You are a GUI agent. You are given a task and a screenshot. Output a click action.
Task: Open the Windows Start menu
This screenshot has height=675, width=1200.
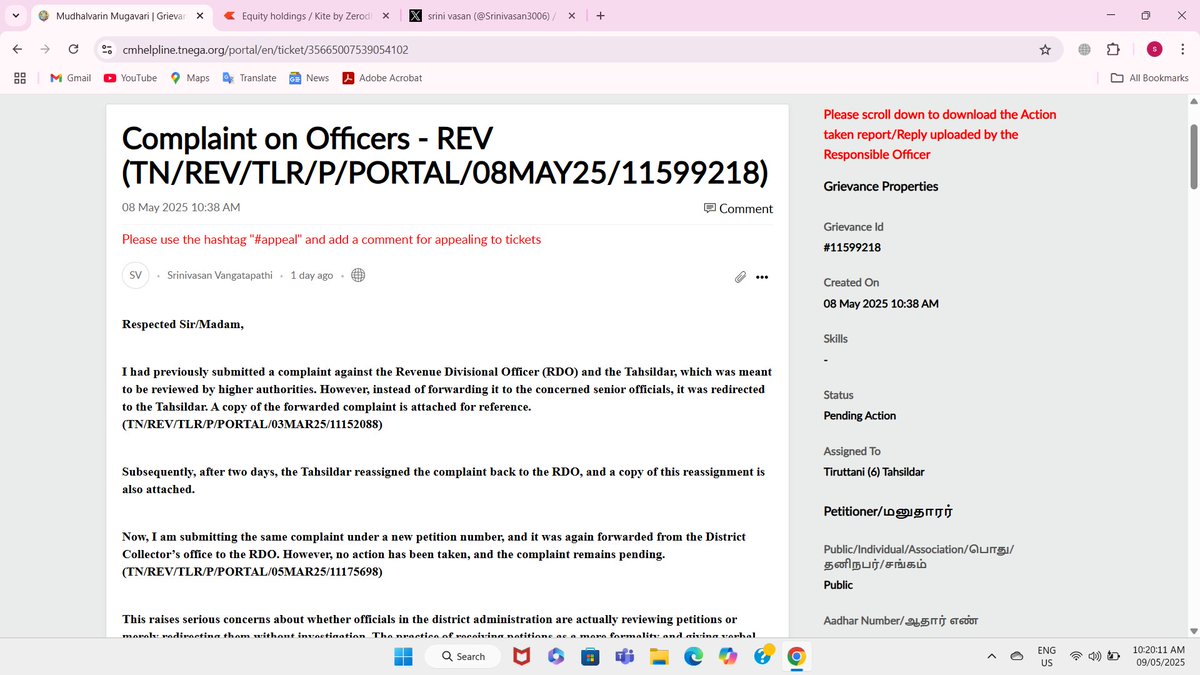click(x=402, y=656)
